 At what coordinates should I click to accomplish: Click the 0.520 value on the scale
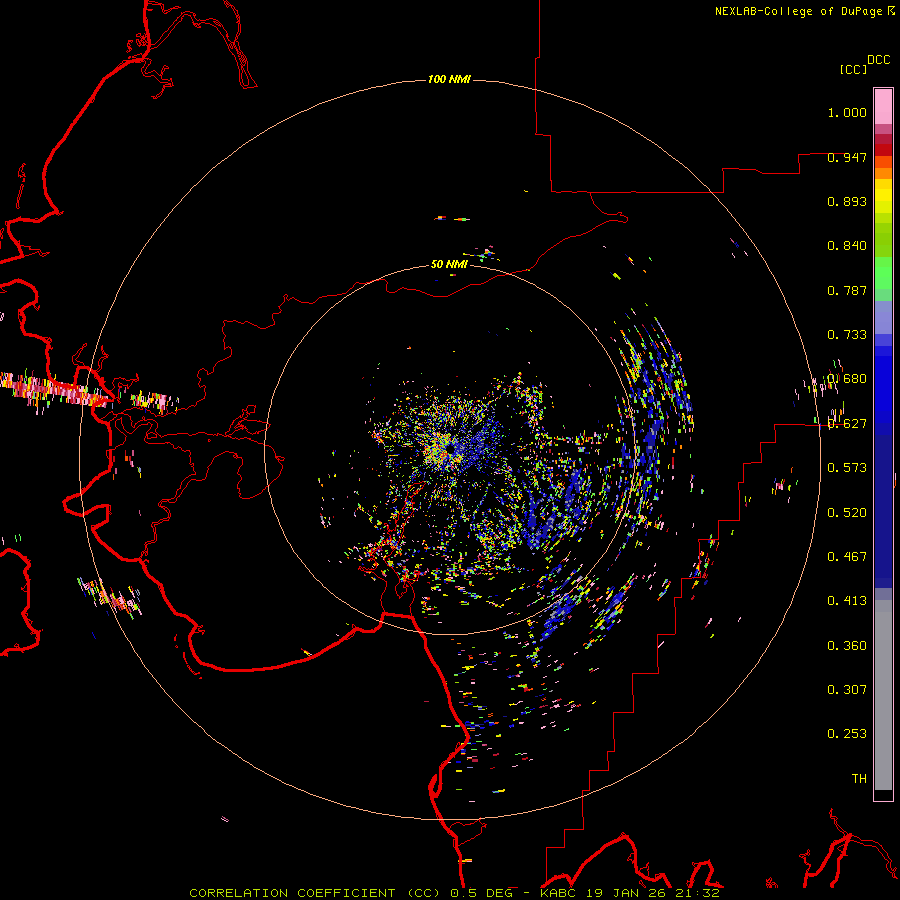847,512
